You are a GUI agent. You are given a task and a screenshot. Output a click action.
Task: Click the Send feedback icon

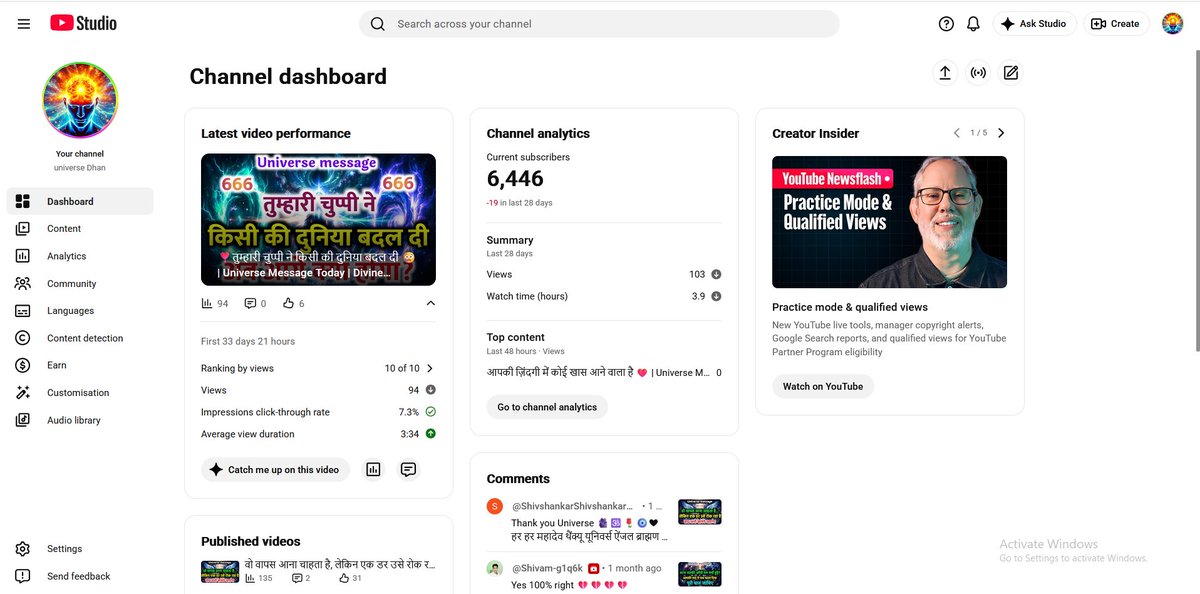click(x=23, y=576)
